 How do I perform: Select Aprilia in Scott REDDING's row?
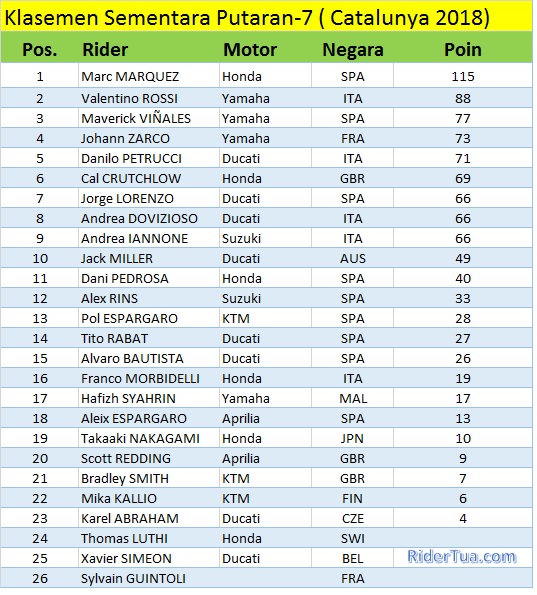pyautogui.click(x=241, y=458)
